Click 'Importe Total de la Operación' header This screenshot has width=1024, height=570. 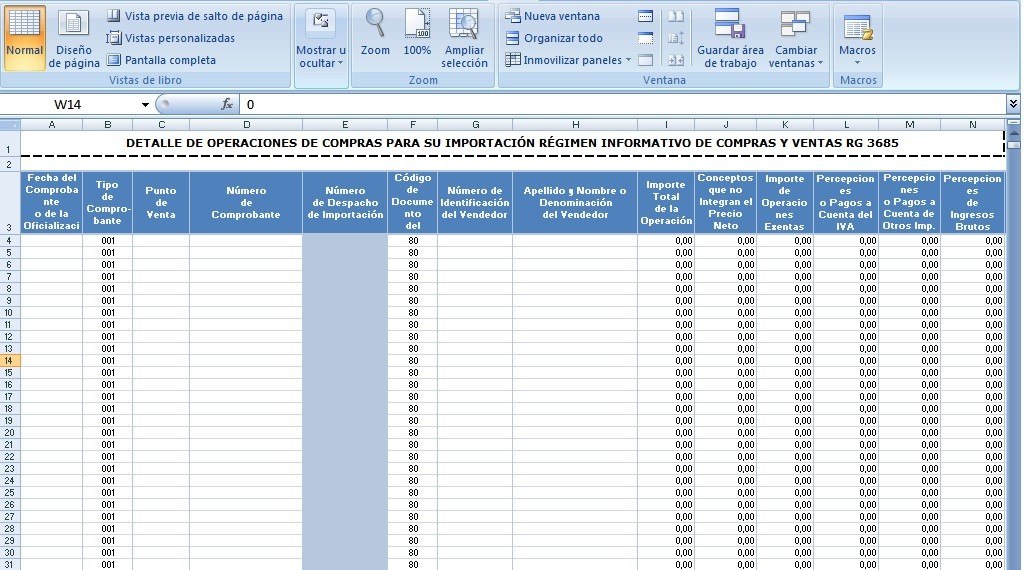coord(666,202)
